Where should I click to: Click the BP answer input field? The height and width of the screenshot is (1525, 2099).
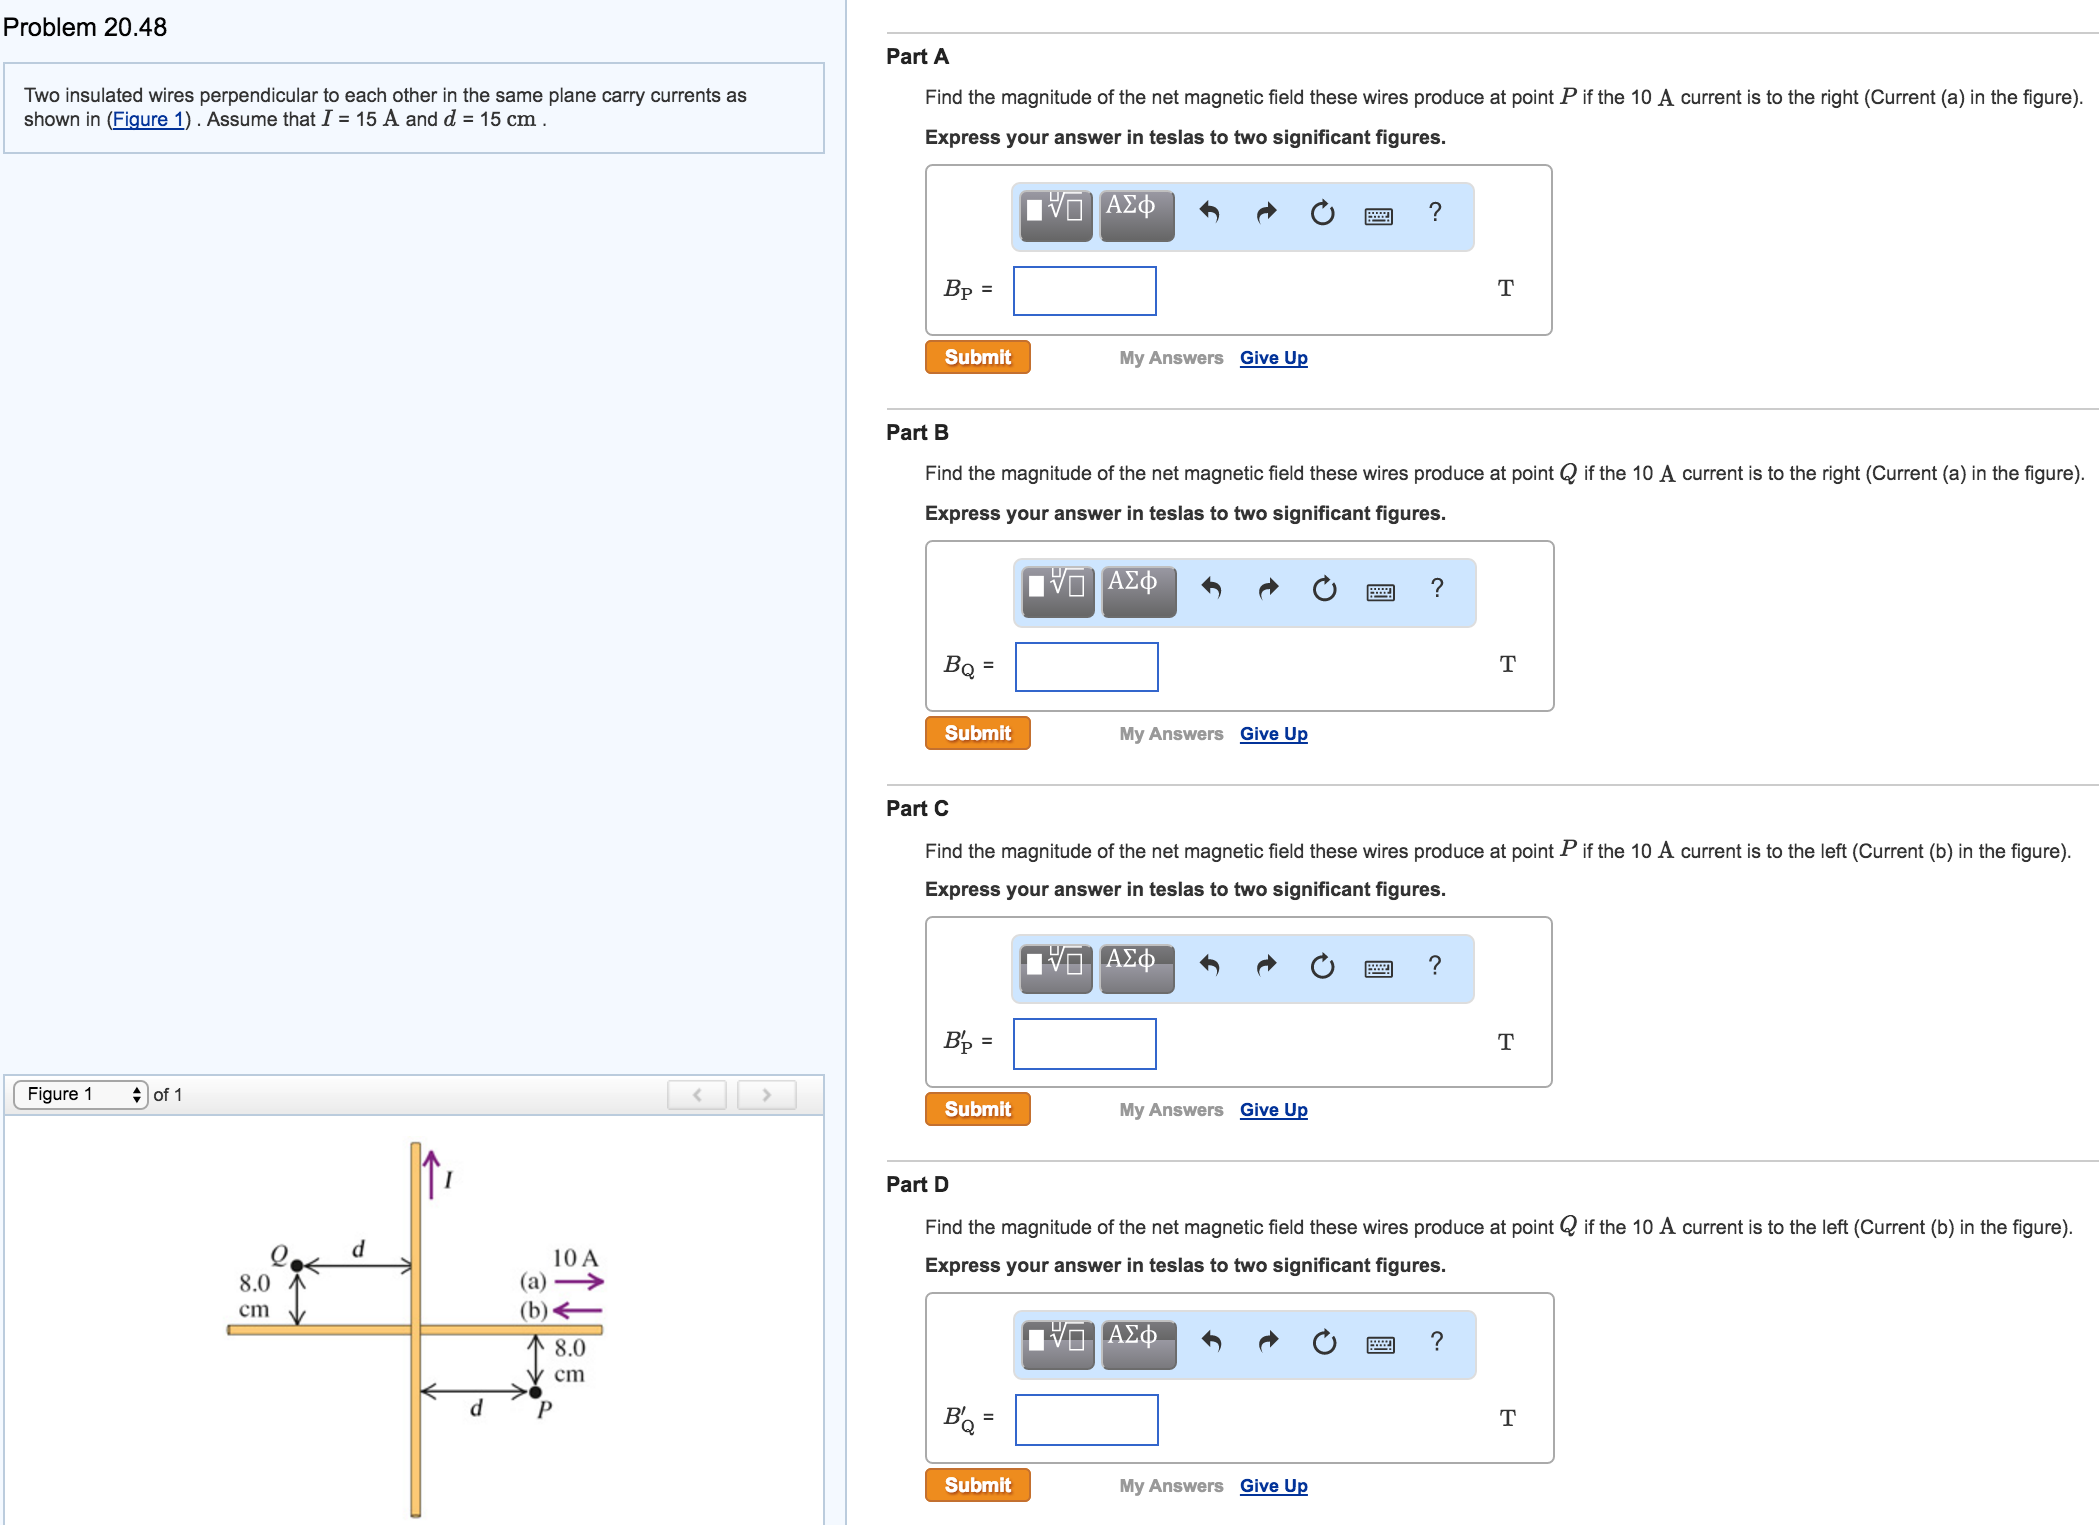tap(1085, 291)
